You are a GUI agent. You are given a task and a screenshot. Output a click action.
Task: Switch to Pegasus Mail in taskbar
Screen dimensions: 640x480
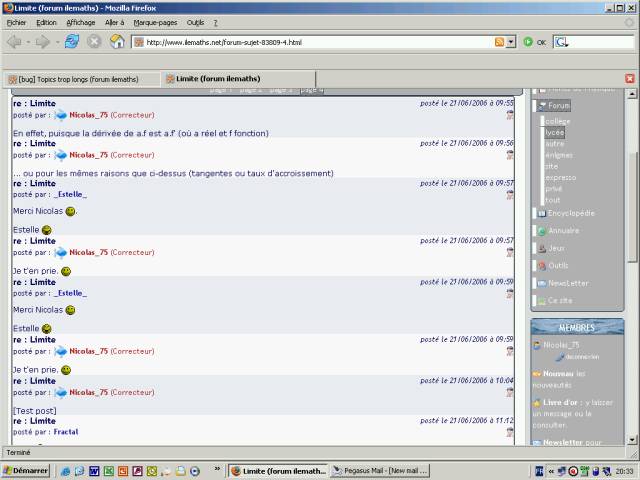[x=379, y=470]
